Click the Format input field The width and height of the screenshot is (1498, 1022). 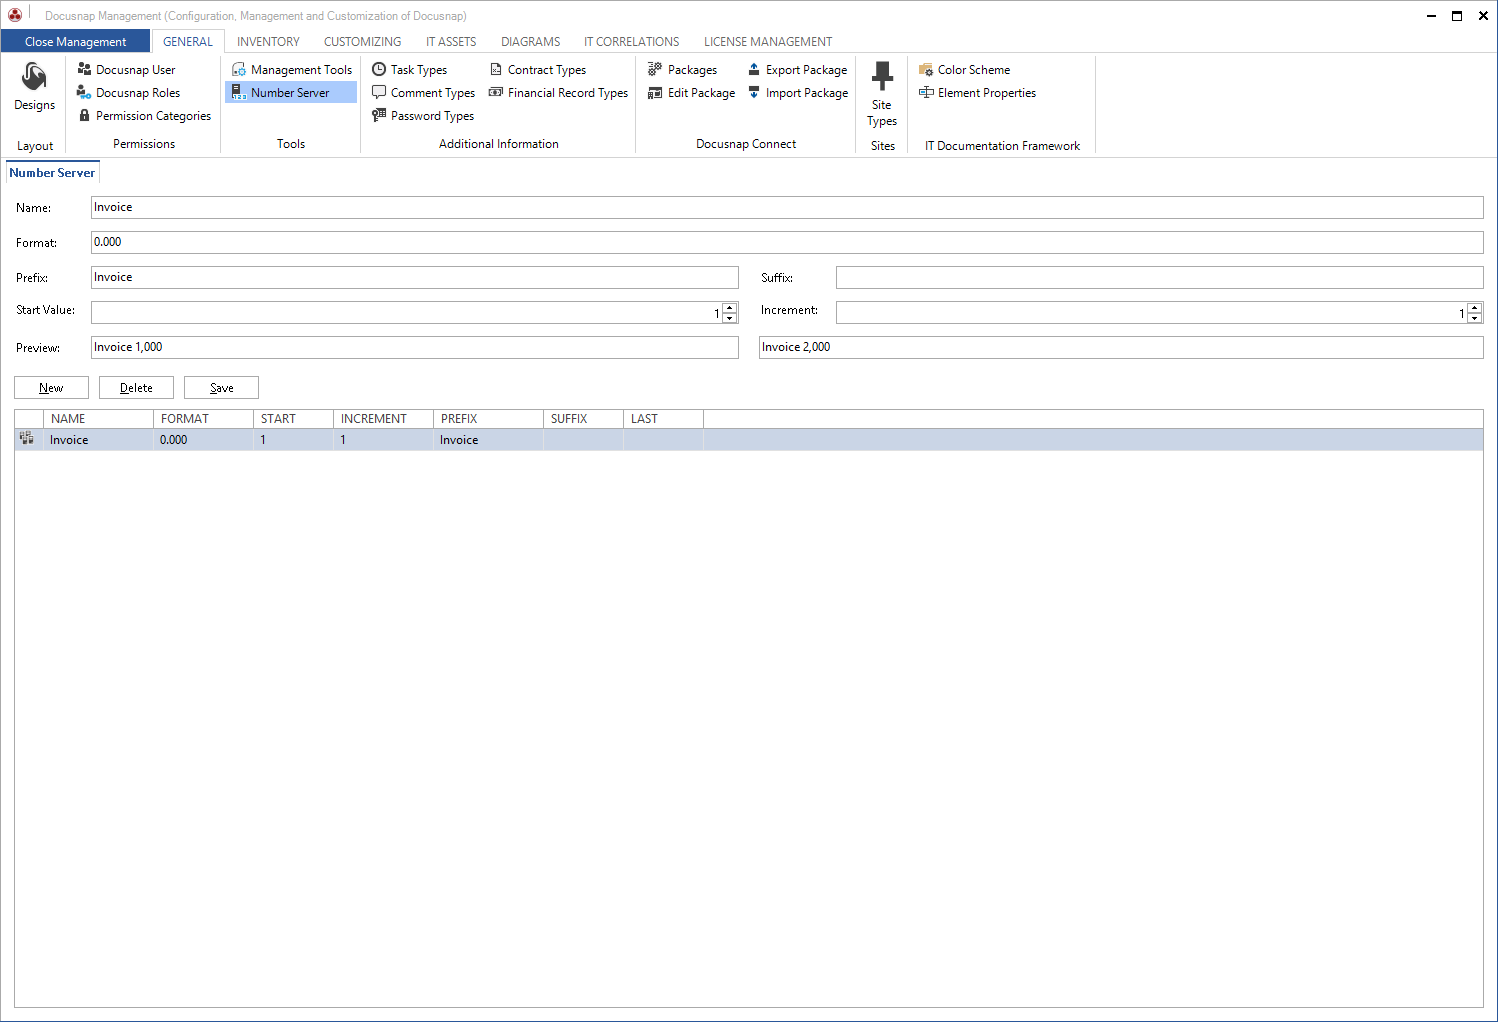tap(787, 242)
